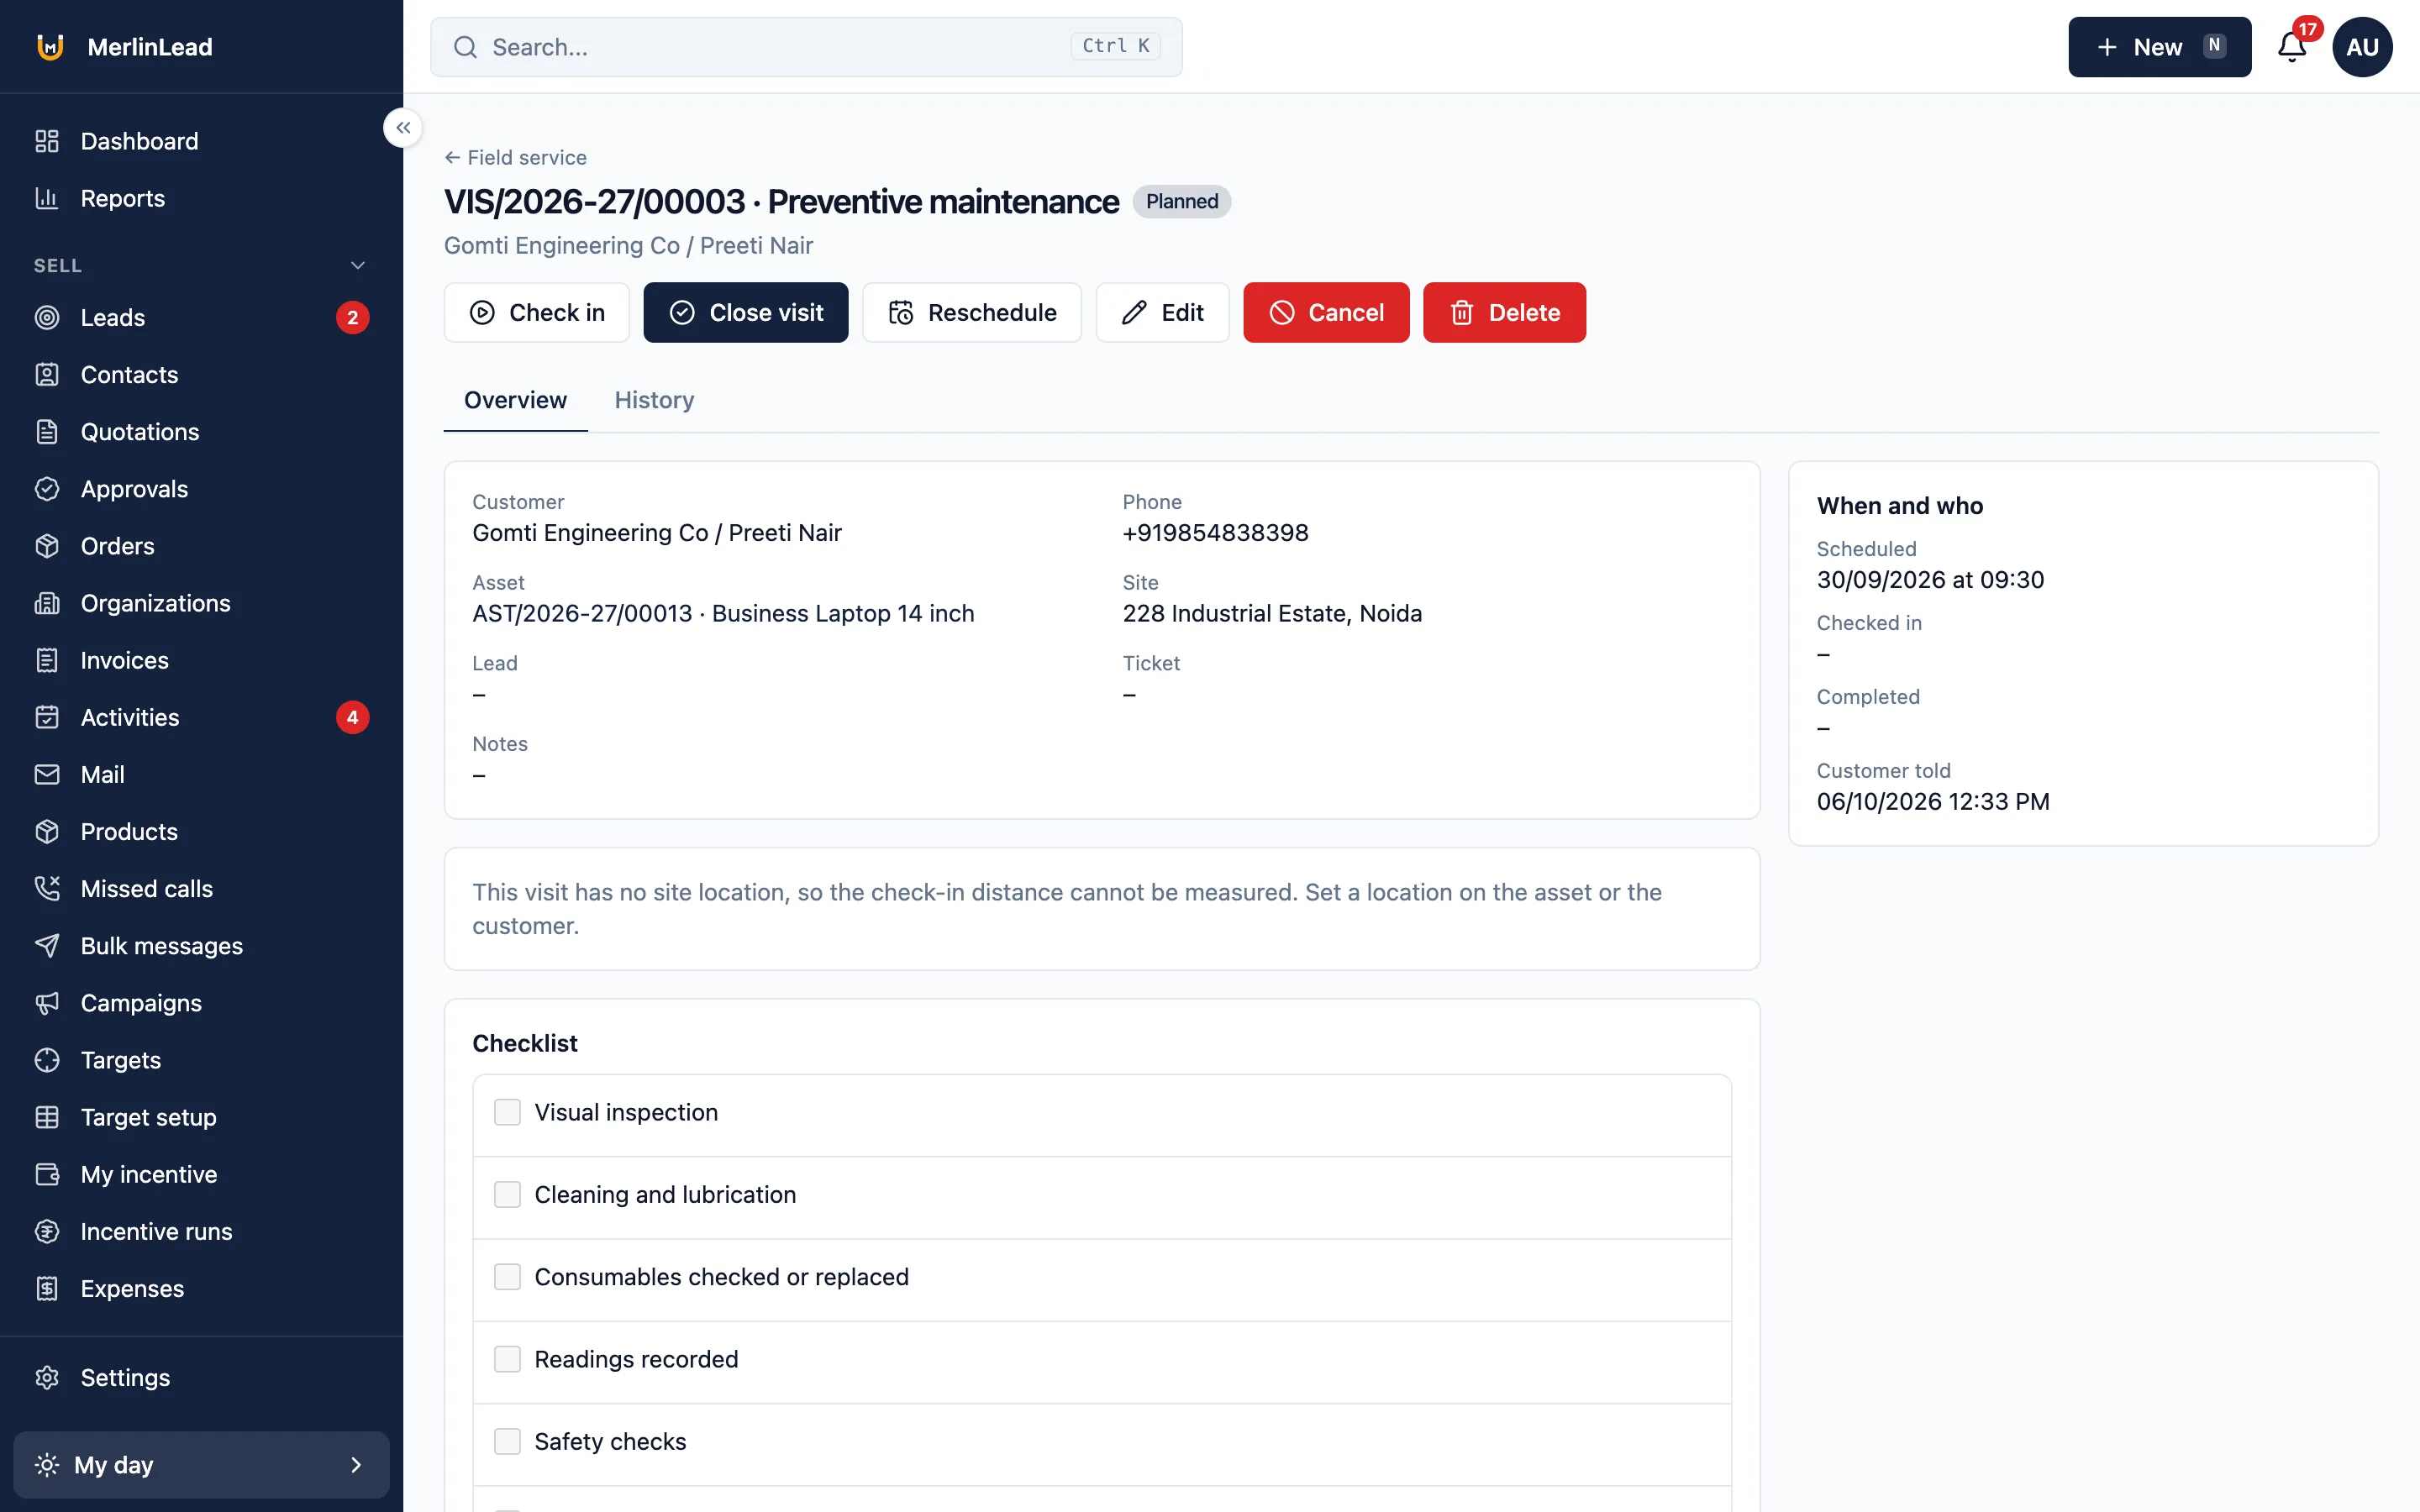Open Campaigns from the sidebar
Screen dimensions: 2420x1512
tap(201, 1001)
